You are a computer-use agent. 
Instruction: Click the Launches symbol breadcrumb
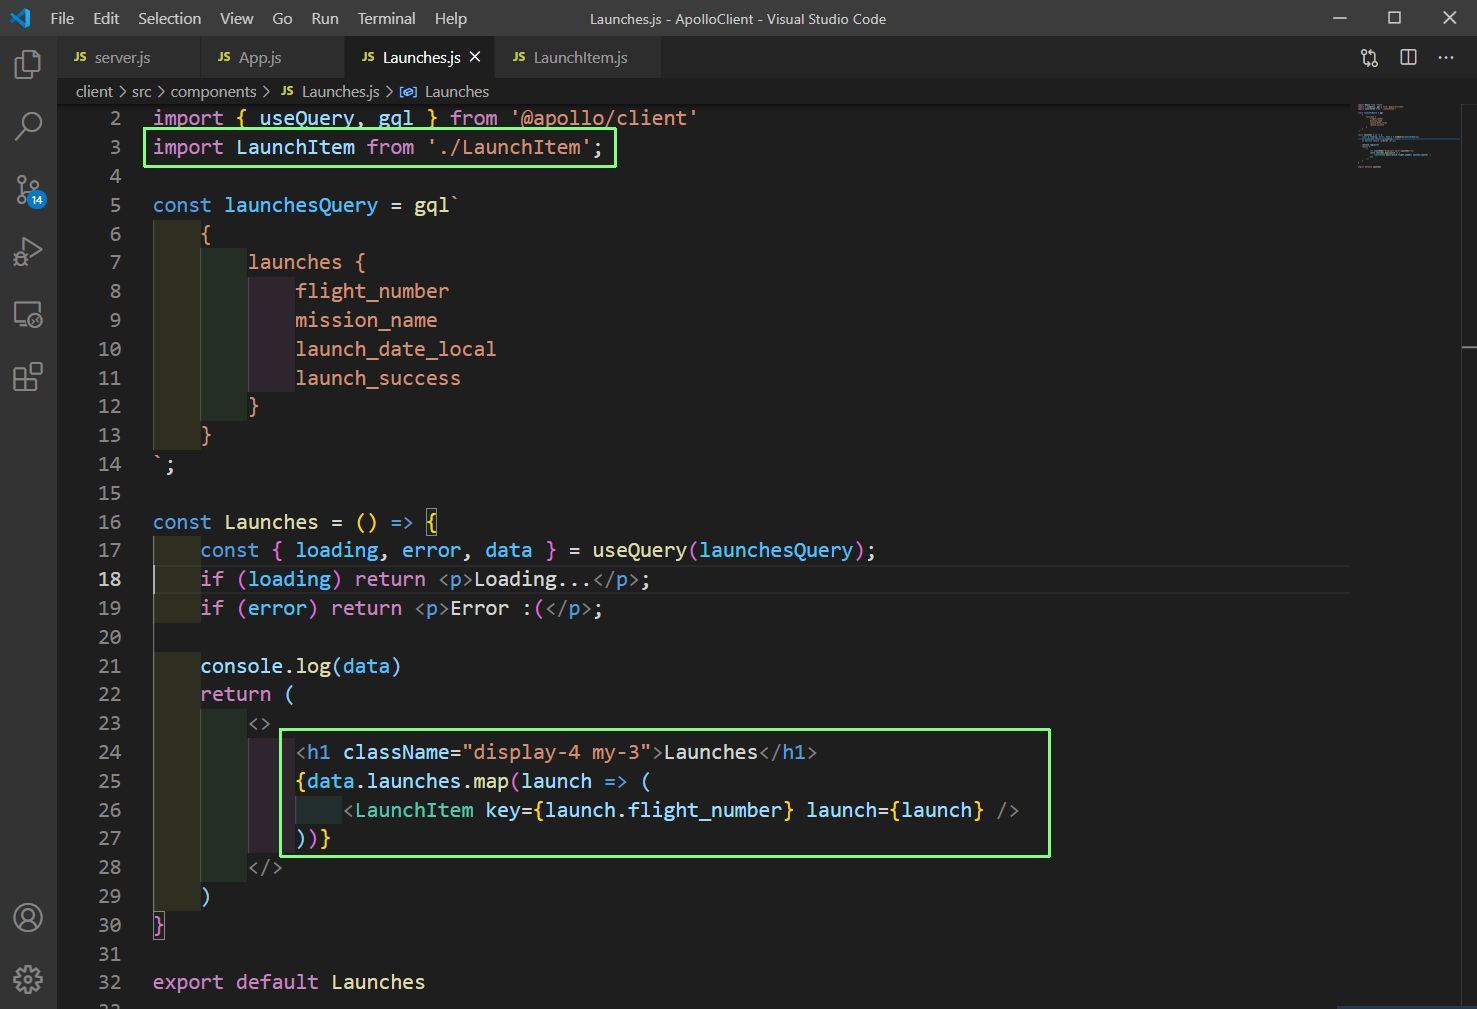456,92
